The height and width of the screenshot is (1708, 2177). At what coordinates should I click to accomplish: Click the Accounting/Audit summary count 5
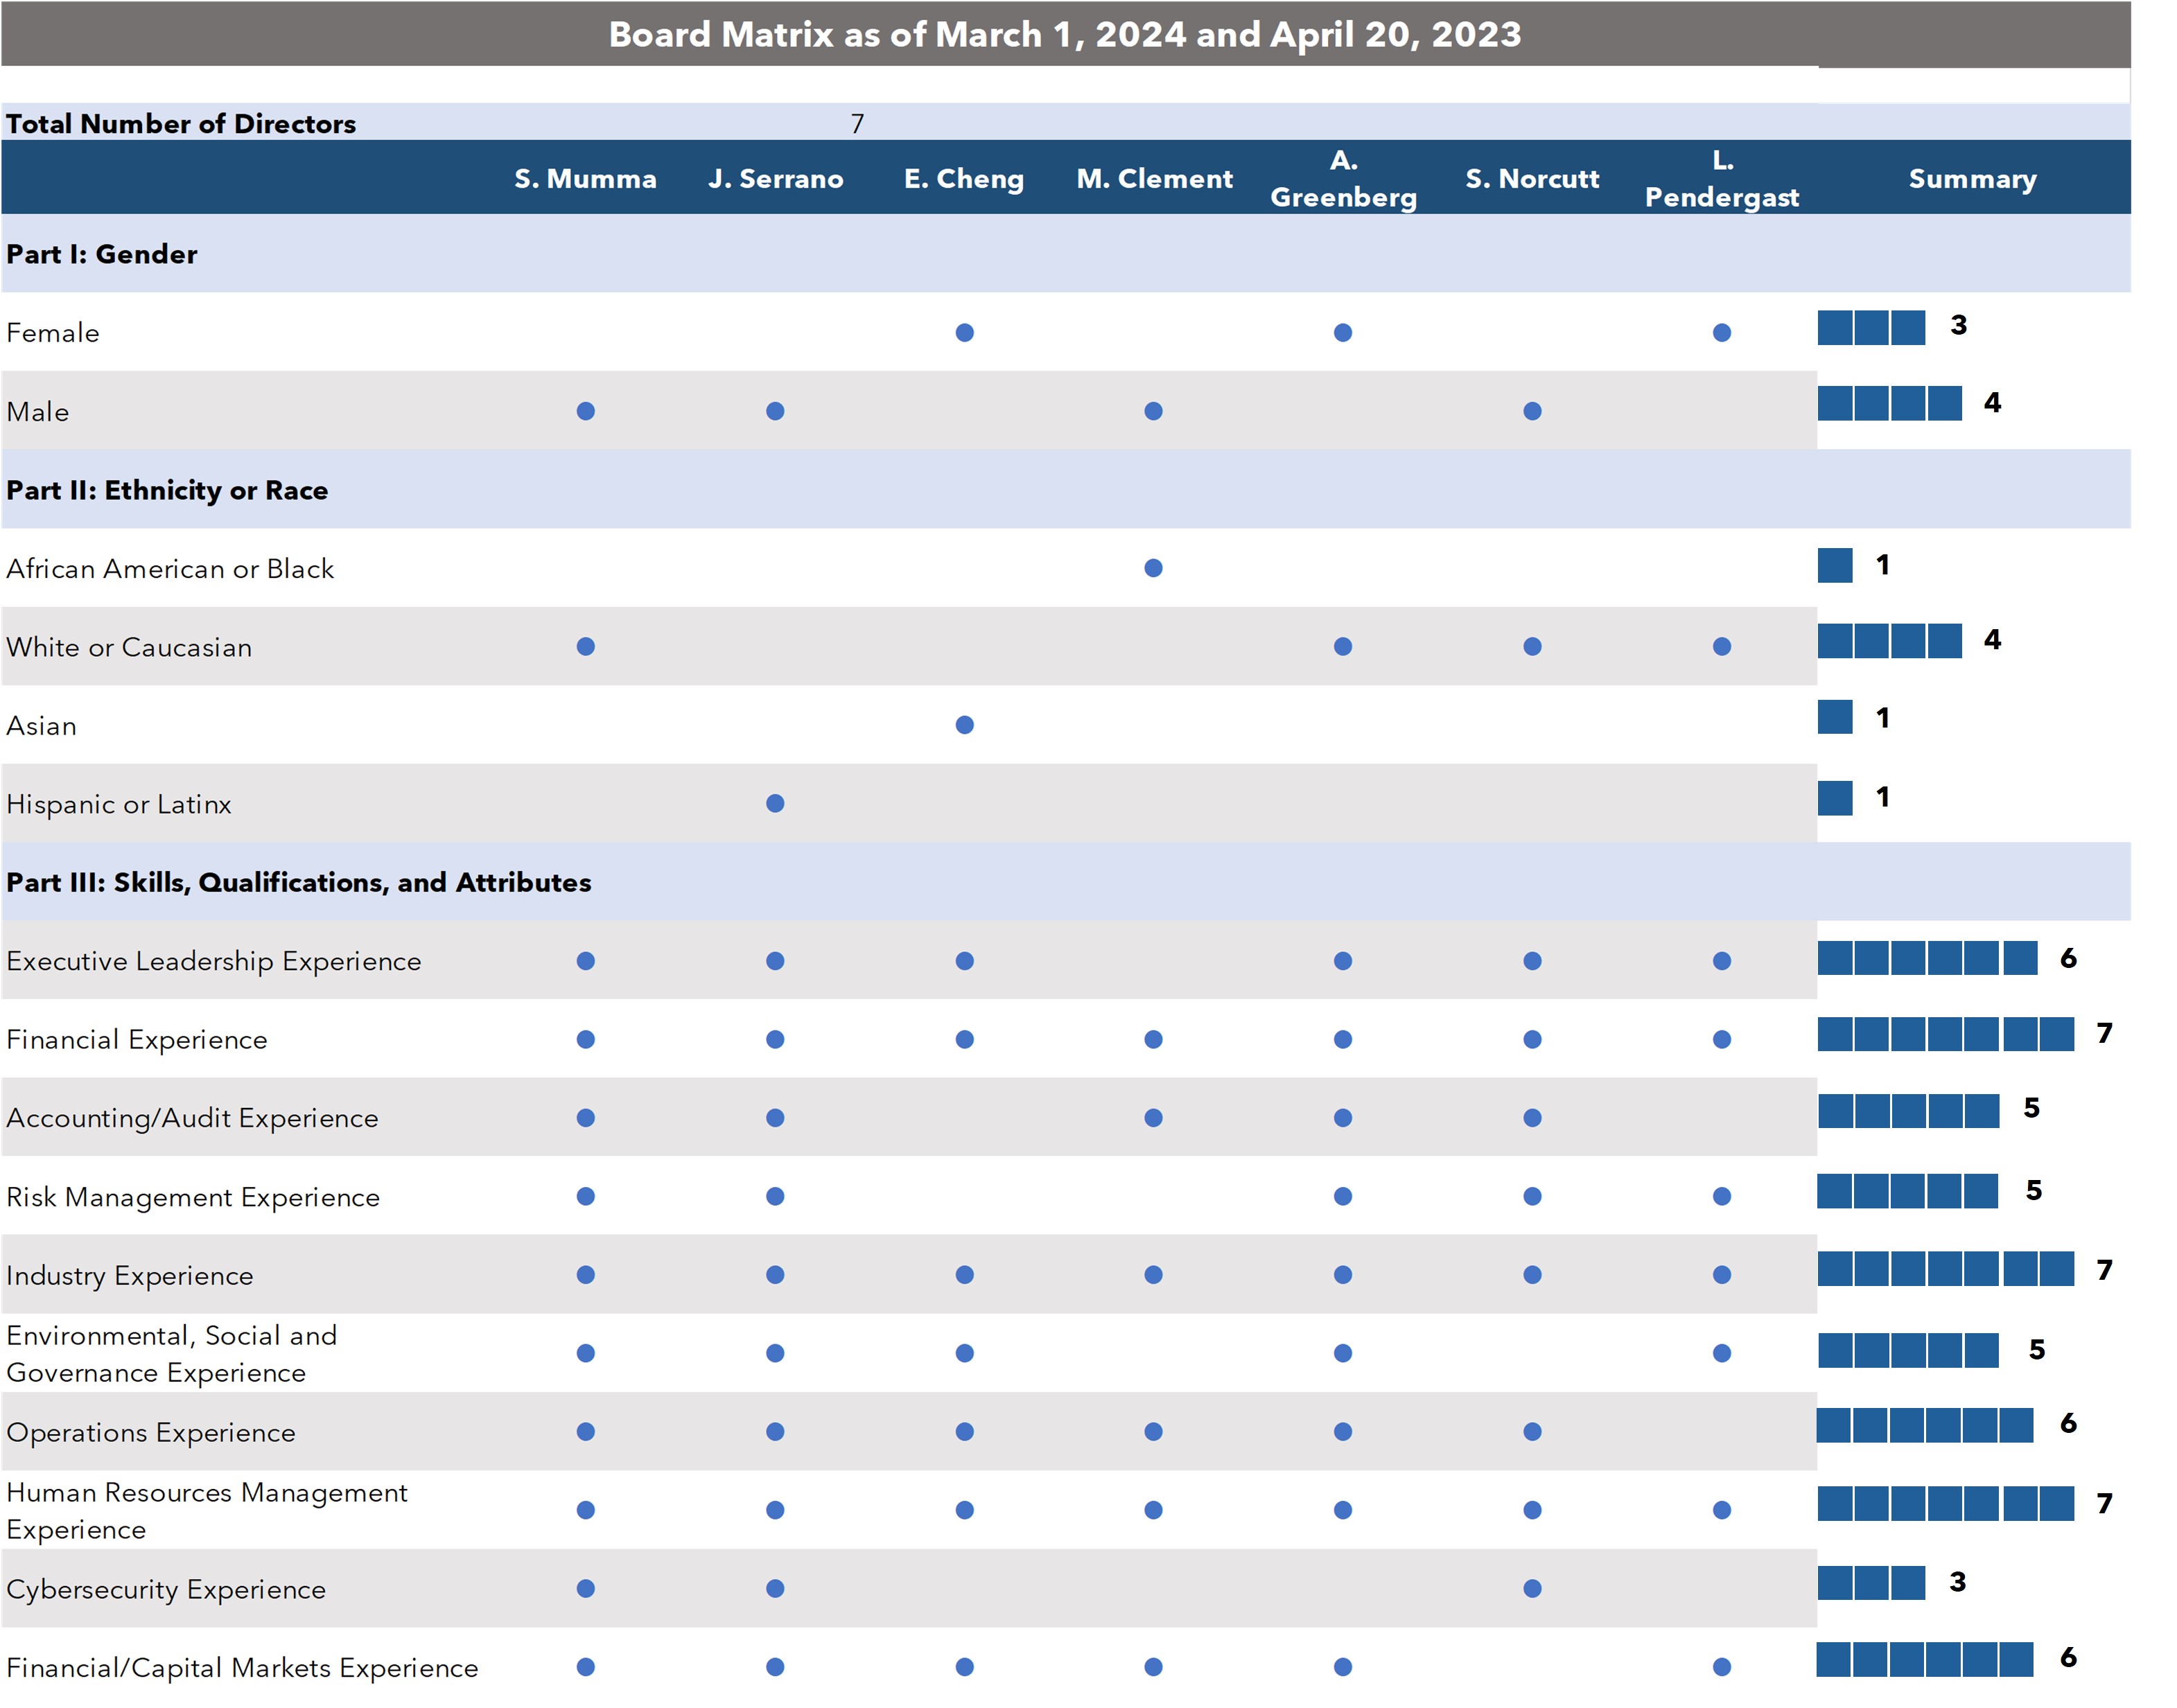2031,1108
